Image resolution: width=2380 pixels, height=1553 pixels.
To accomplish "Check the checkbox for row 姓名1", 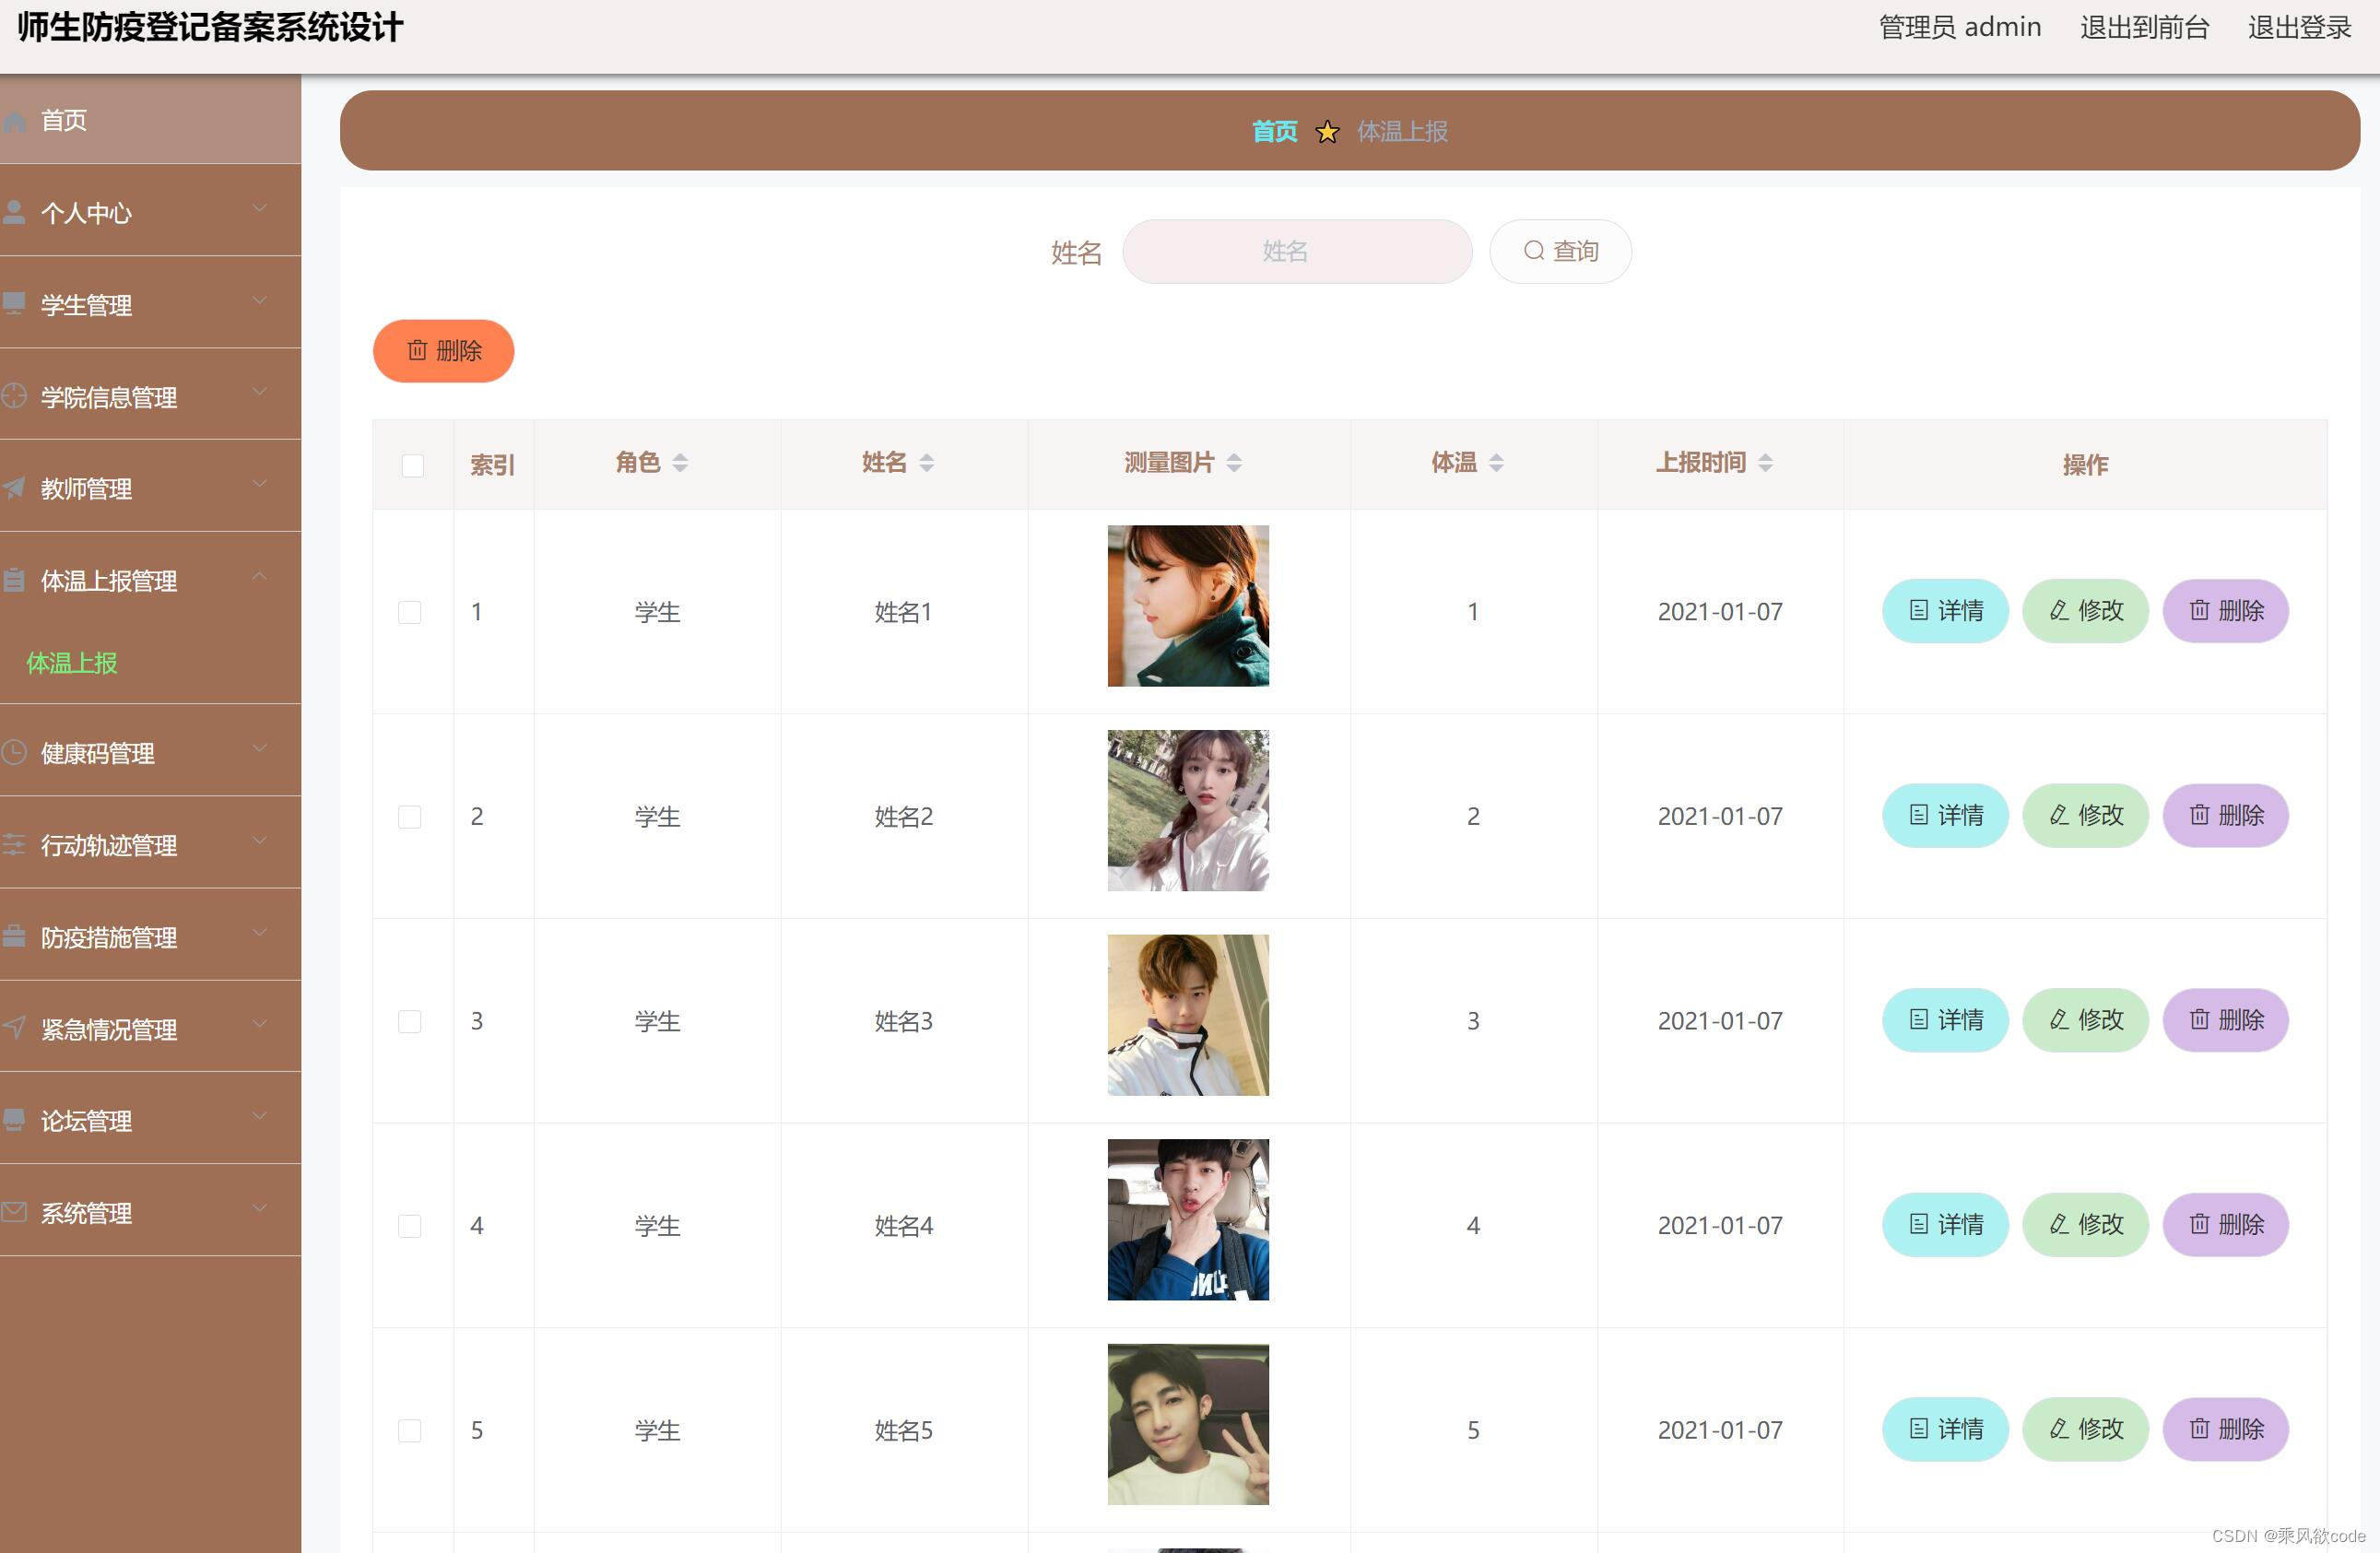I will [409, 612].
